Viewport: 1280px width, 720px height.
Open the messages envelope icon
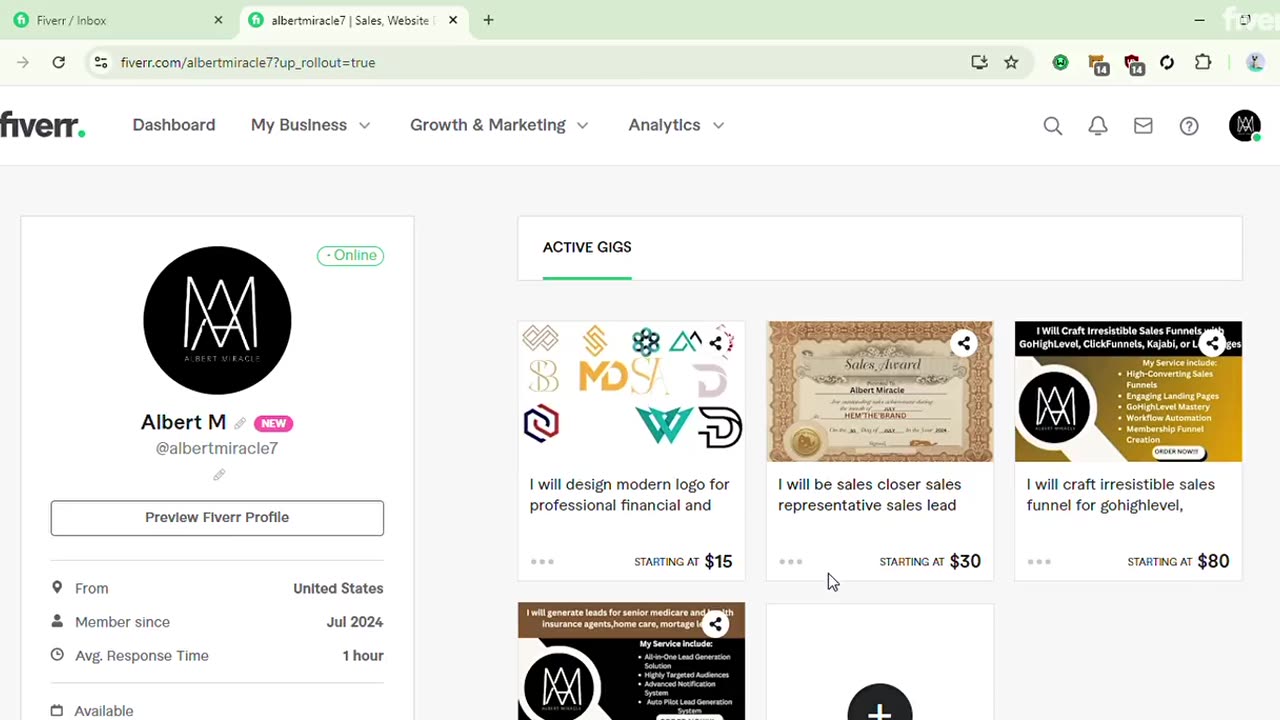[x=1143, y=126]
